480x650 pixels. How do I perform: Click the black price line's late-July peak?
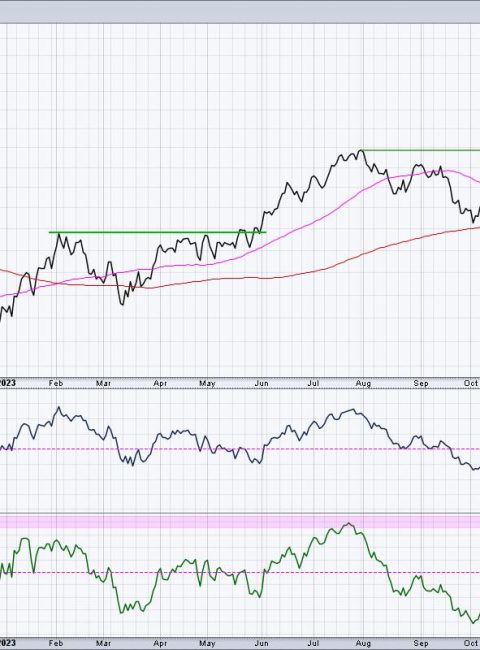click(x=361, y=150)
